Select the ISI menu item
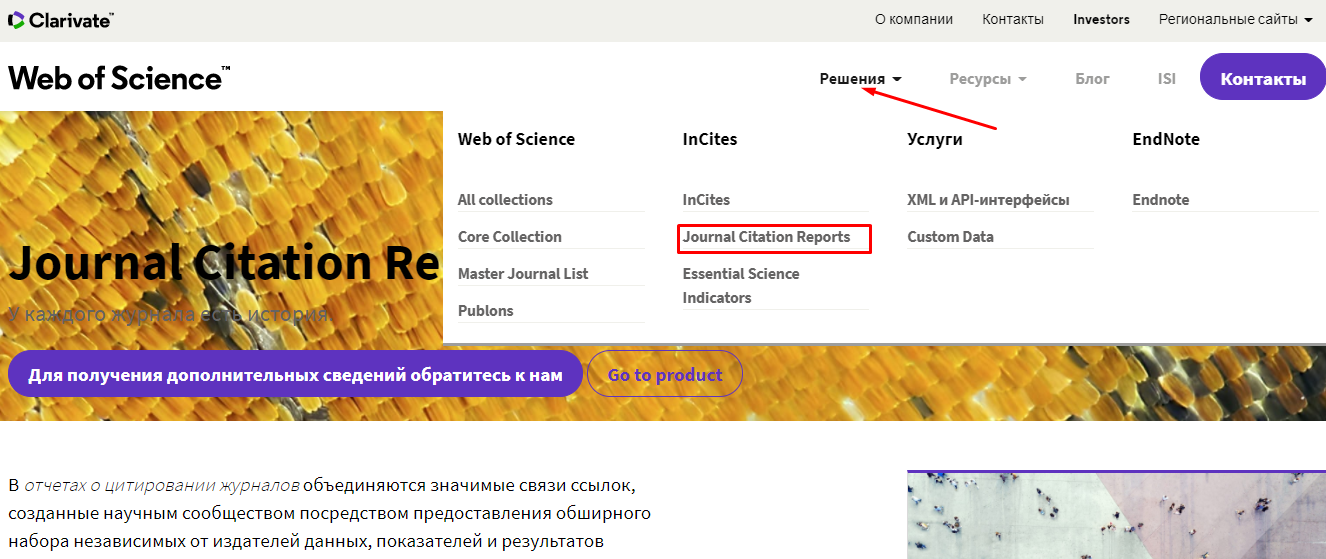 coord(1166,79)
